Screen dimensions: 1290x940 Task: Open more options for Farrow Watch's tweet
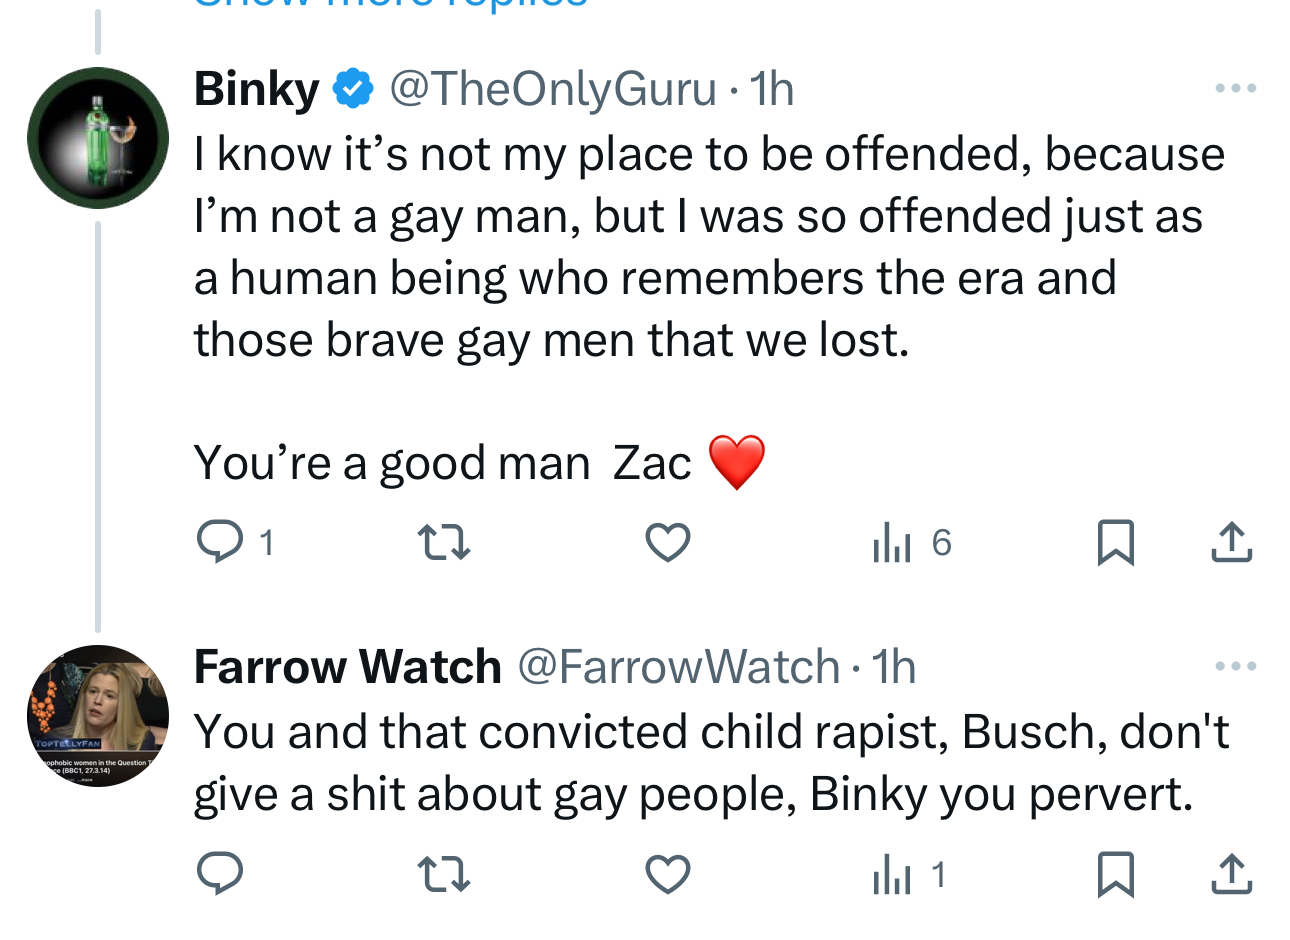(x=1235, y=666)
